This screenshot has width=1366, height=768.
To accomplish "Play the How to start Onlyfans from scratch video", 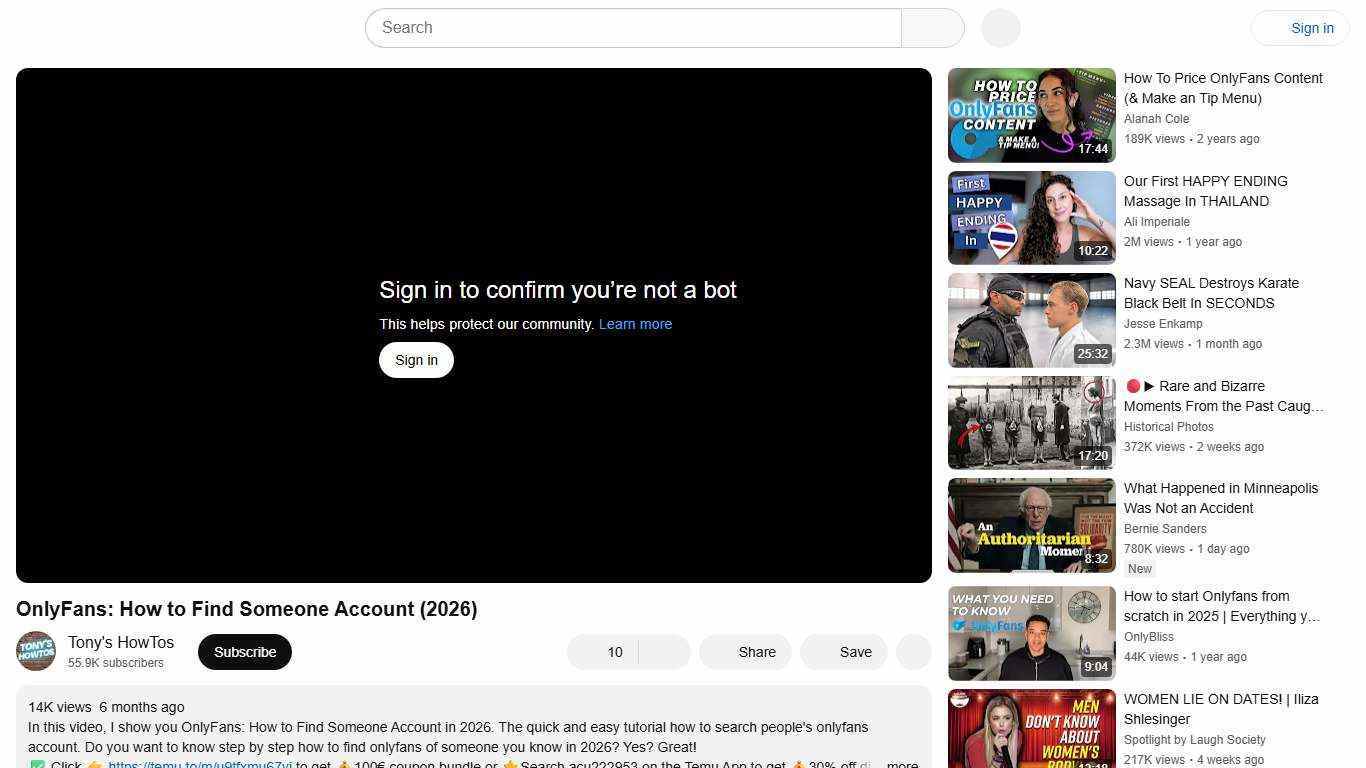I will 1031,632.
